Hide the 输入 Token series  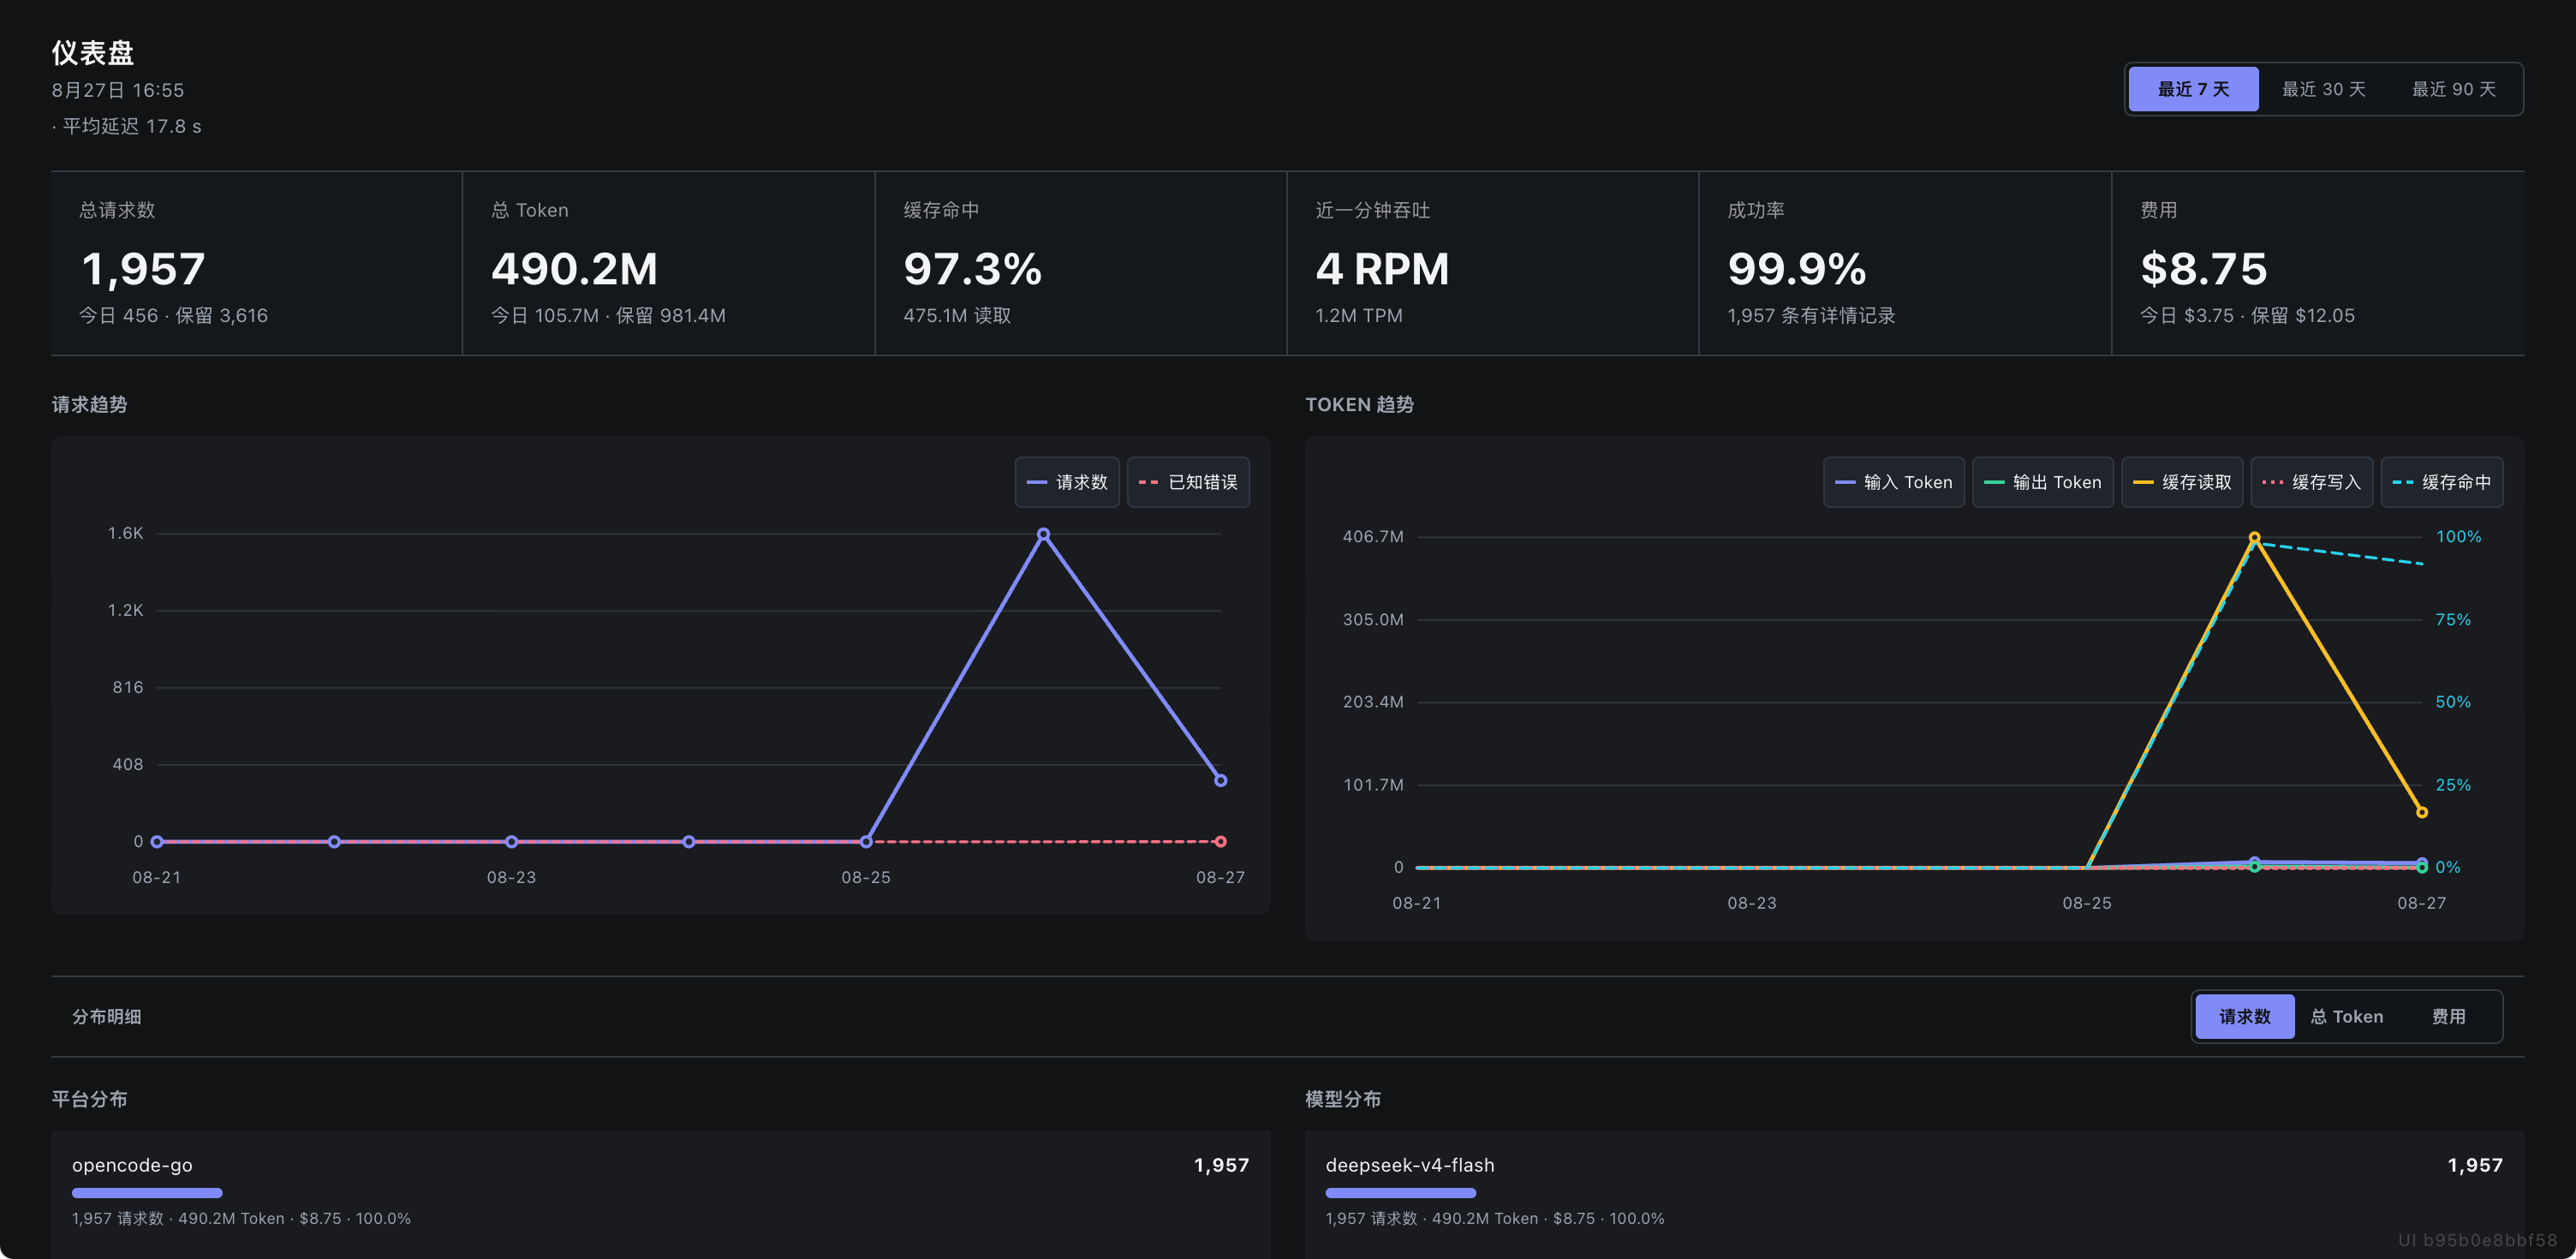click(1893, 482)
